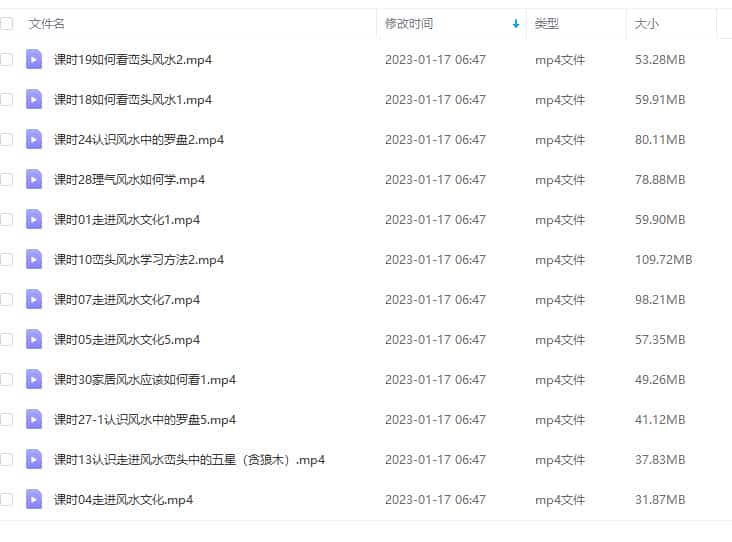732x542 pixels.
Task: Sort list by 大小 column header
Action: click(x=647, y=24)
